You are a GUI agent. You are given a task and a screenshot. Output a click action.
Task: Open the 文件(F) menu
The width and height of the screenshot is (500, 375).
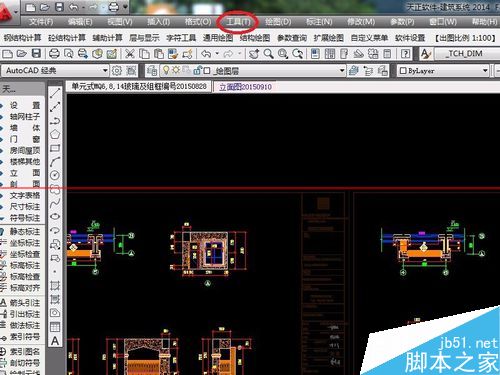click(x=41, y=22)
